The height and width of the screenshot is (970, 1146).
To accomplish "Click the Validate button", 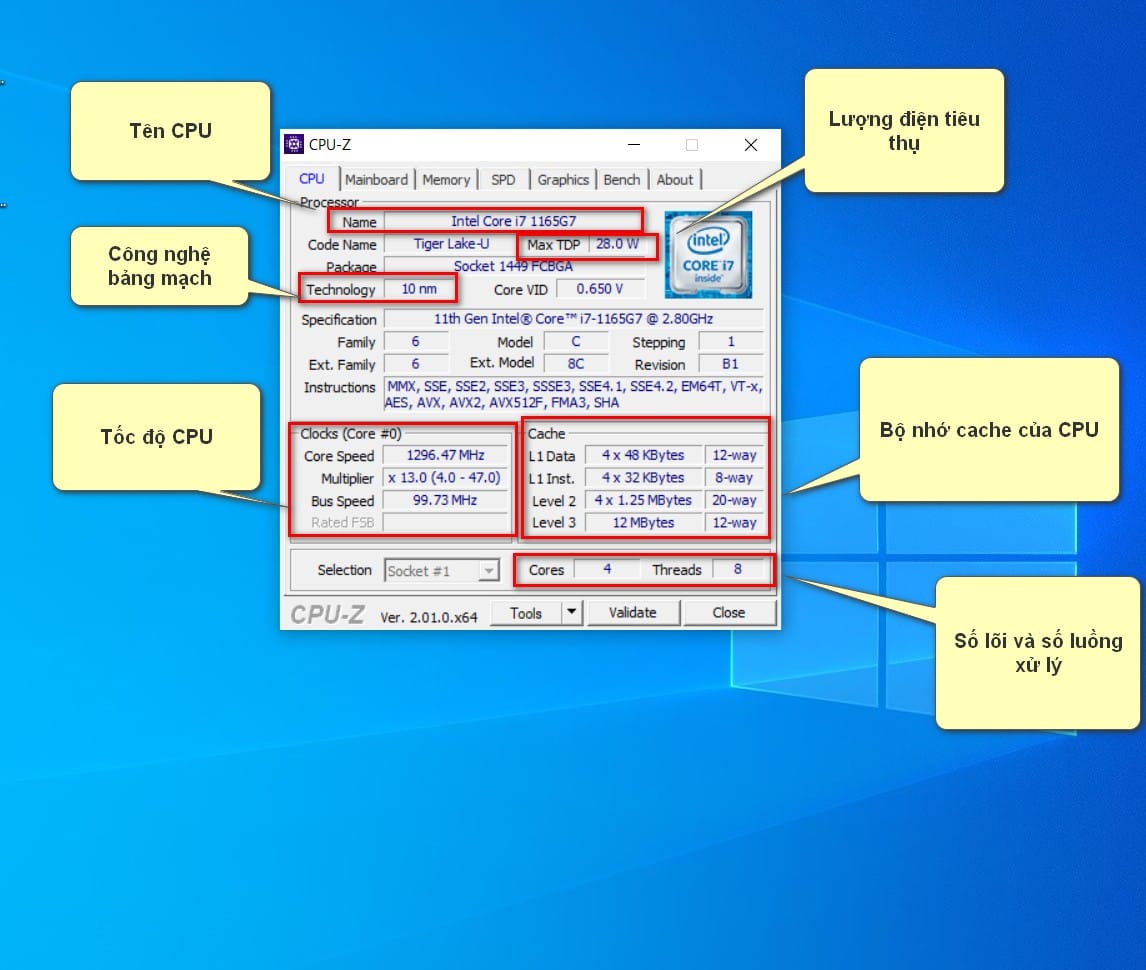I will (x=633, y=613).
